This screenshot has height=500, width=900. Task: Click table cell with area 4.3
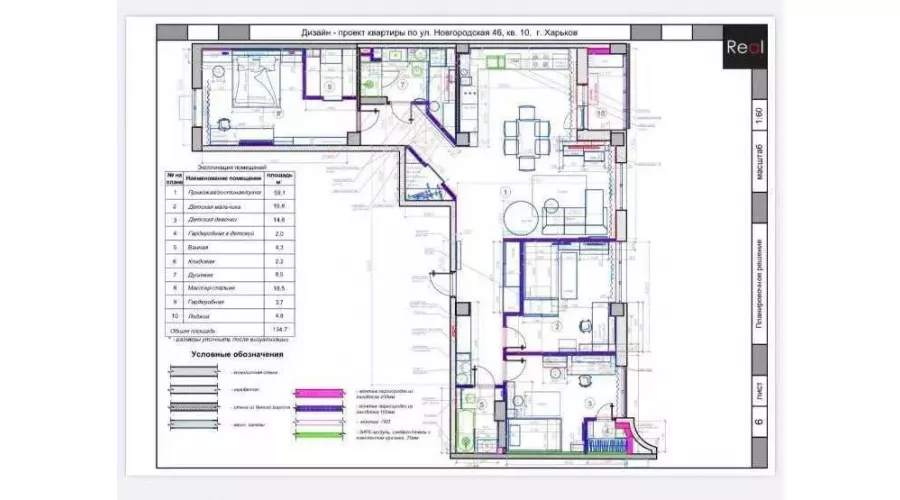pyautogui.click(x=280, y=247)
